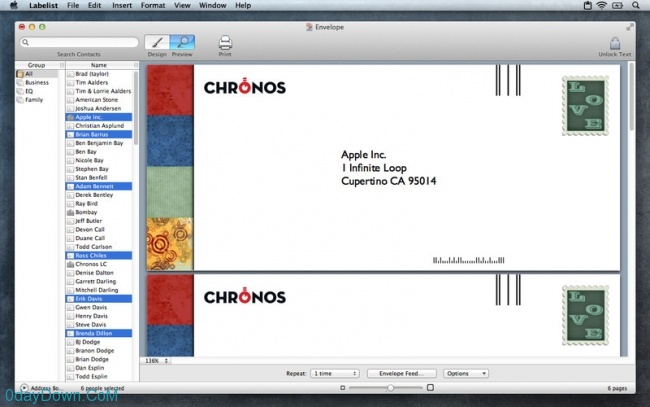Click the Name column header
650x407 pixels.
(x=99, y=65)
